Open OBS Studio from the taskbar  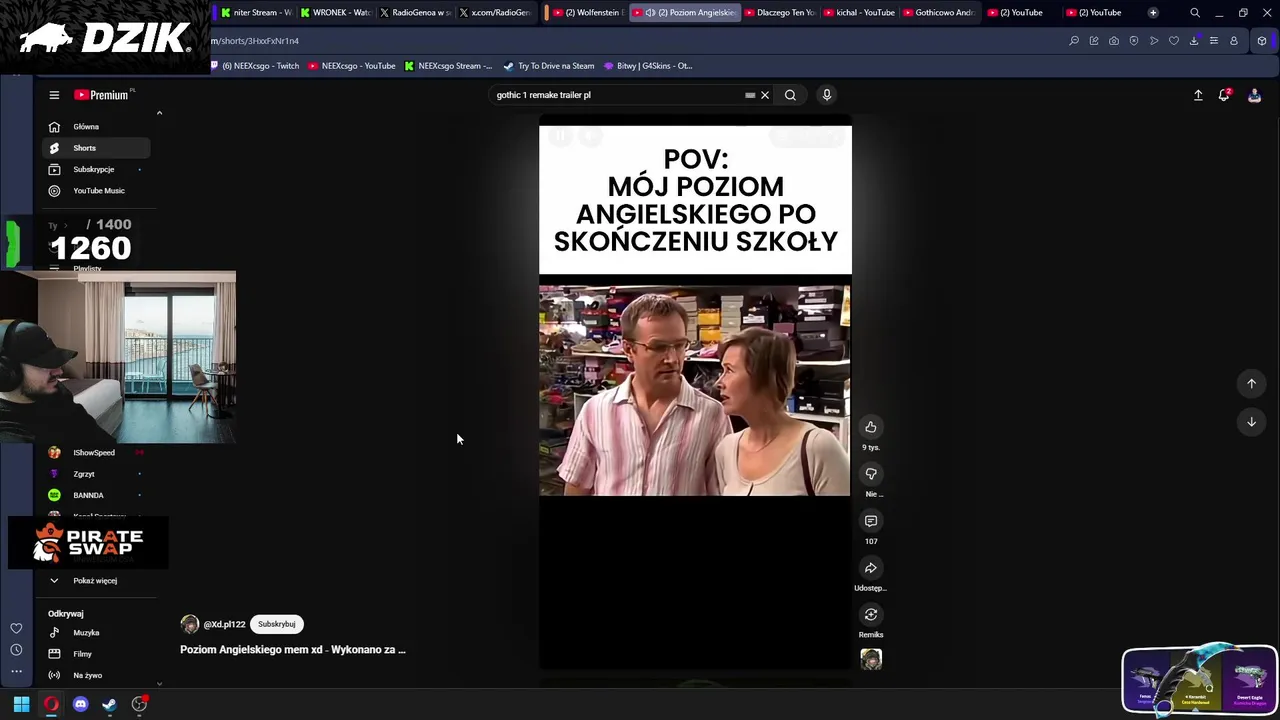click(139, 704)
